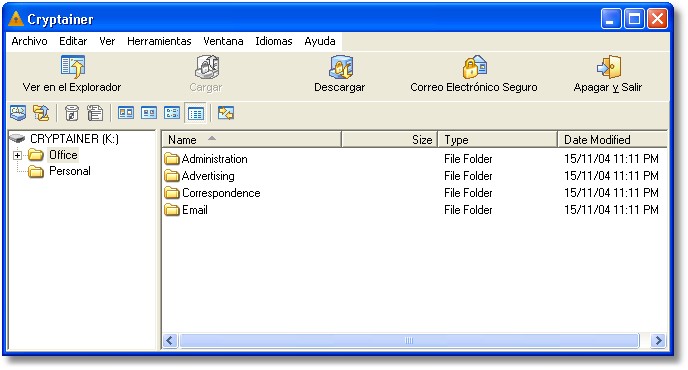
Task: Click the Apagar y Salir icon
Action: 609,67
